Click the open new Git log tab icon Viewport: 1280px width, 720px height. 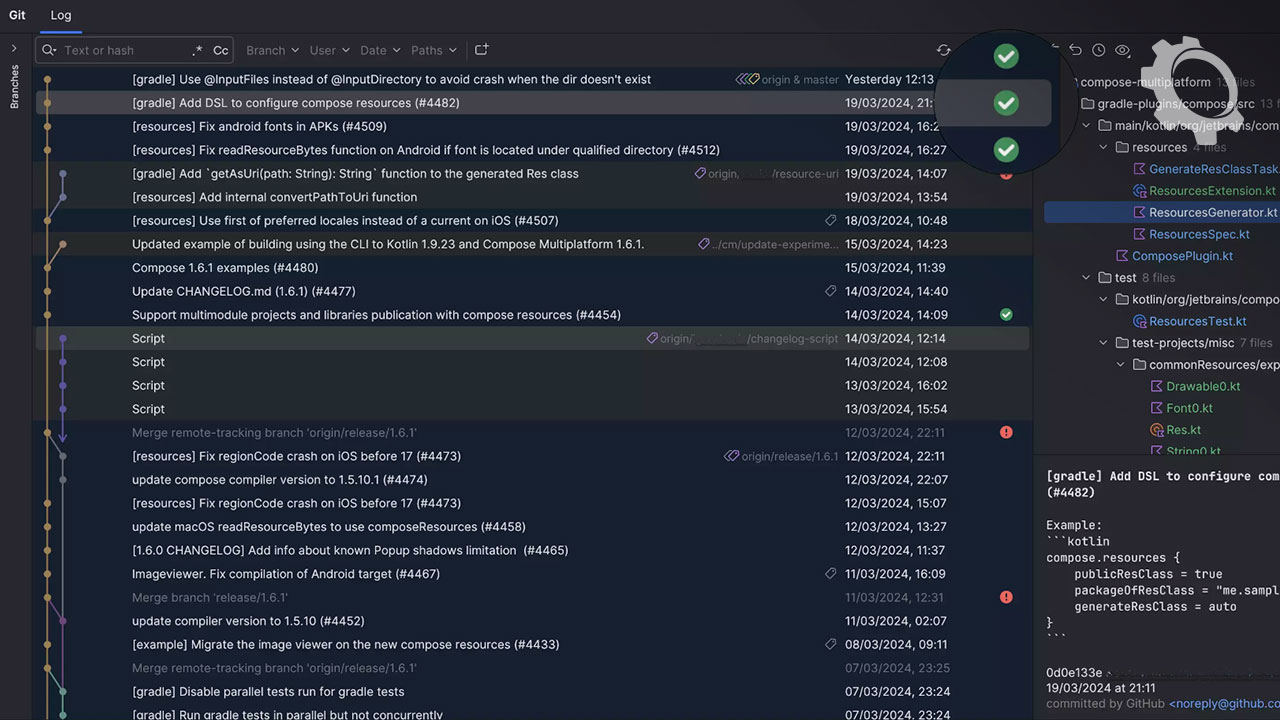(481, 50)
